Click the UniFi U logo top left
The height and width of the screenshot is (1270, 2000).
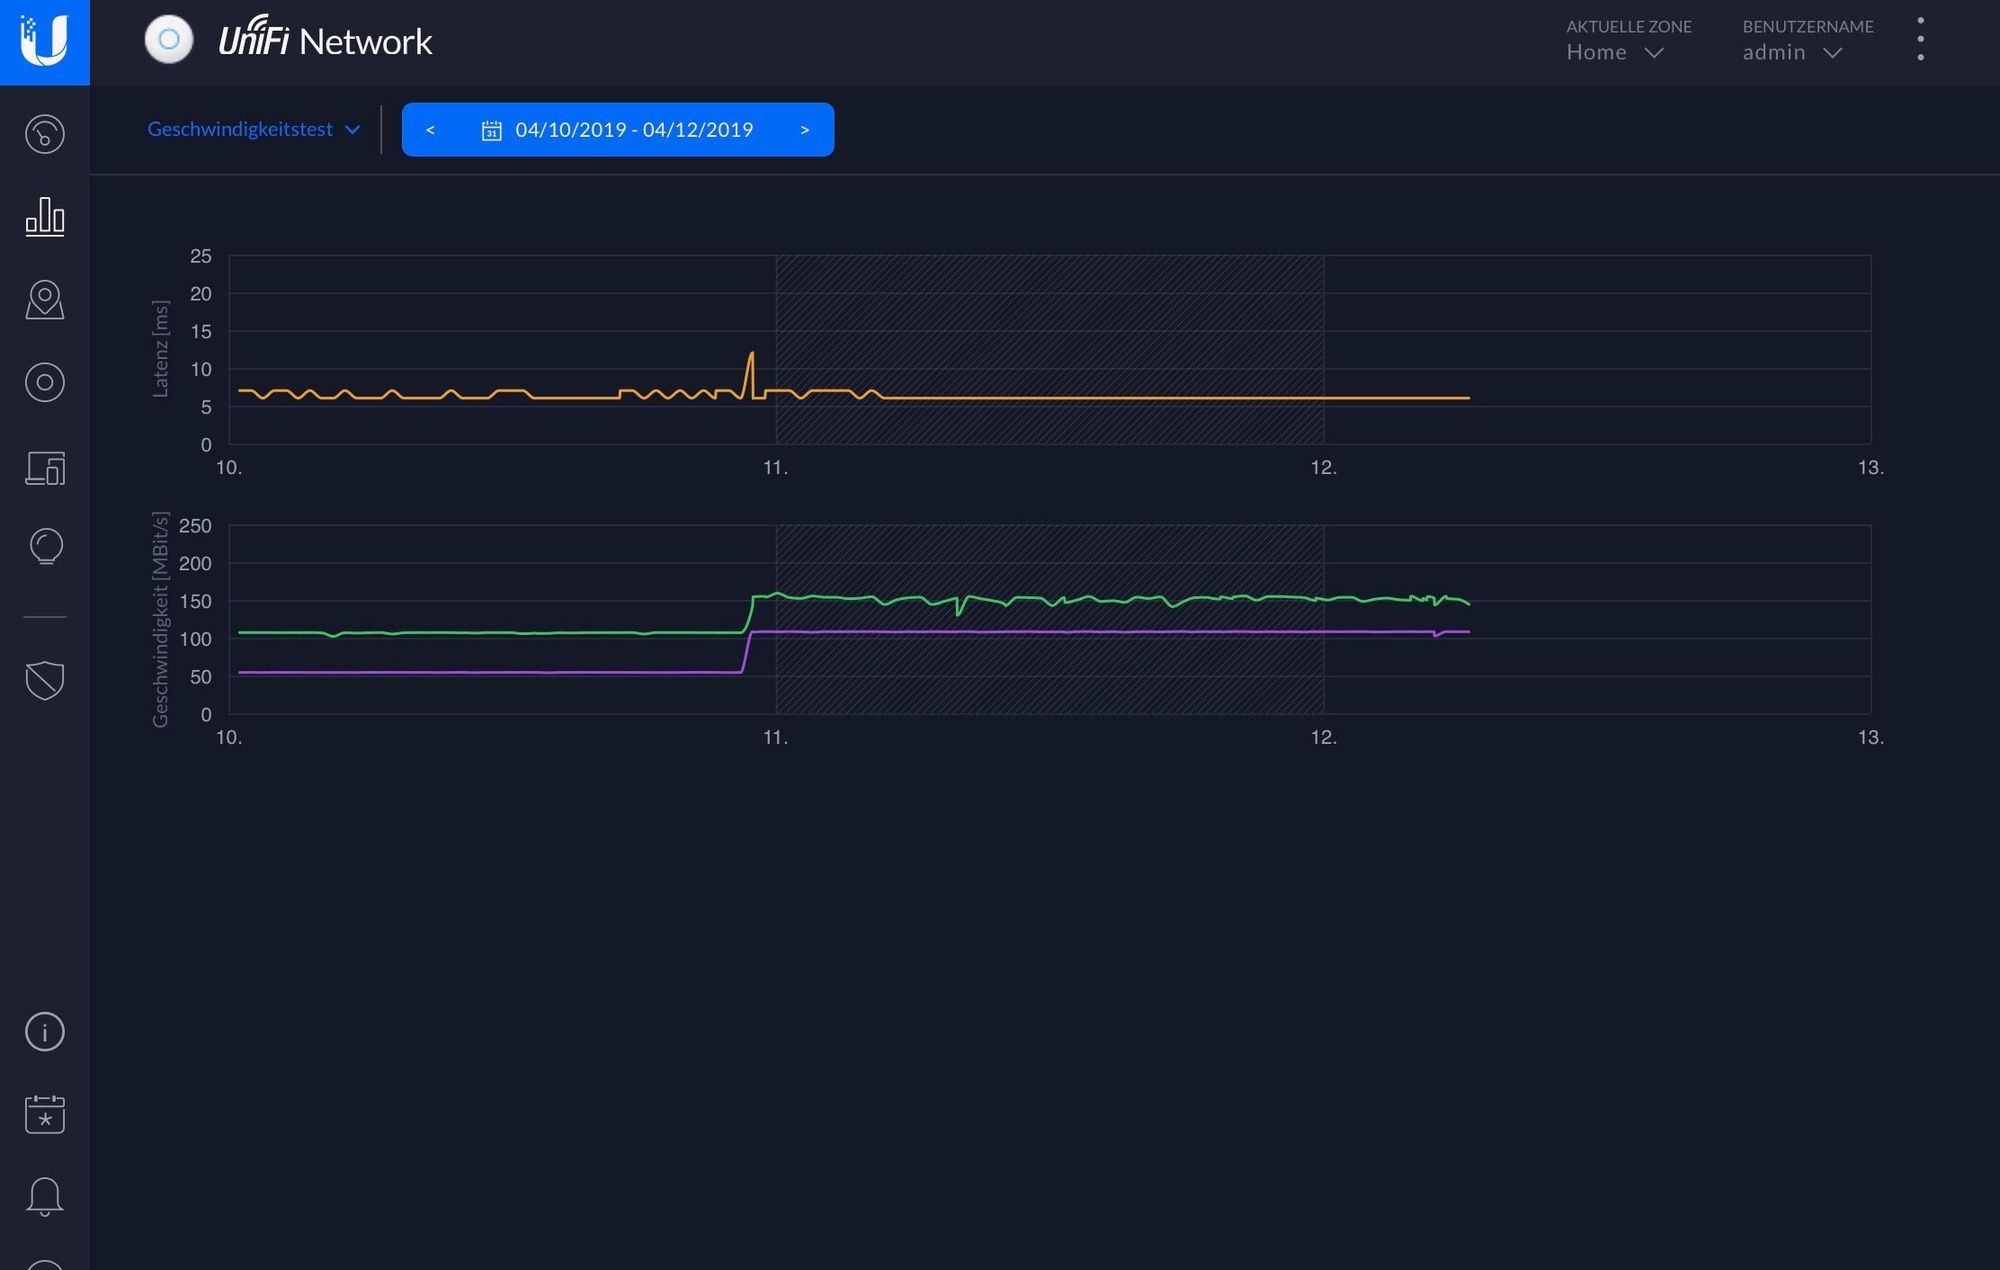pos(44,42)
